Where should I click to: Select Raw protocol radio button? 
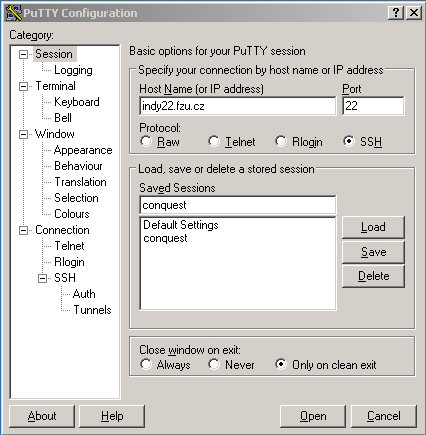(146, 141)
